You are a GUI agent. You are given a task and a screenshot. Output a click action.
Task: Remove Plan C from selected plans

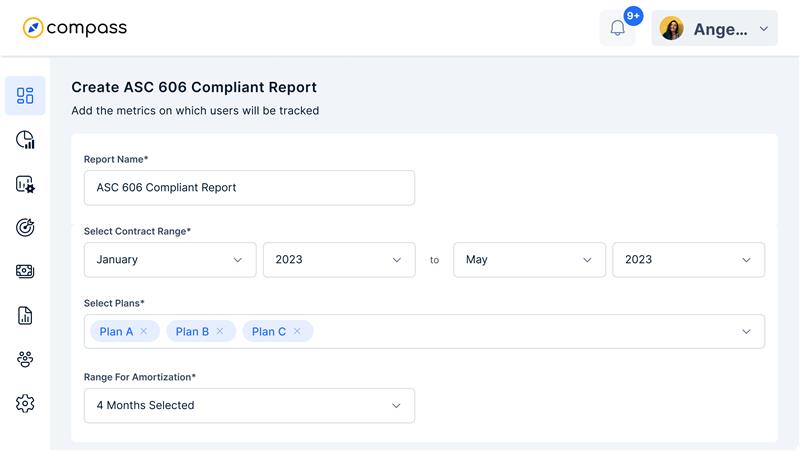[x=297, y=331]
